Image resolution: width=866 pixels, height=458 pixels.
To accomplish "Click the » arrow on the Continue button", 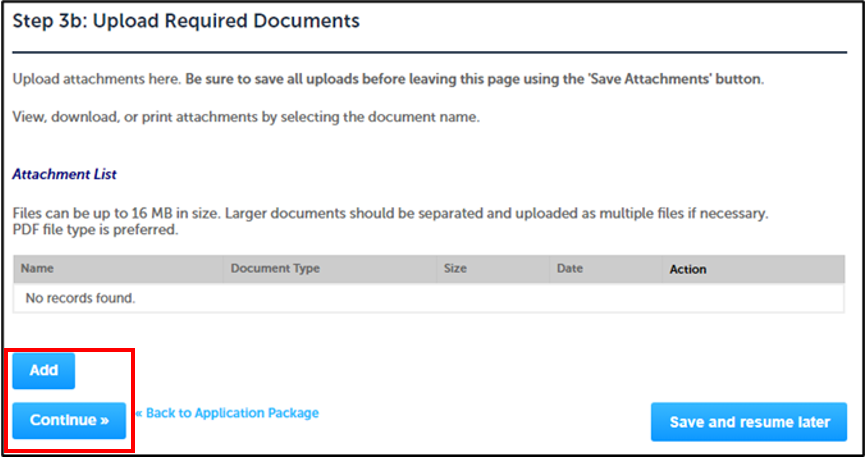I will pos(104,421).
